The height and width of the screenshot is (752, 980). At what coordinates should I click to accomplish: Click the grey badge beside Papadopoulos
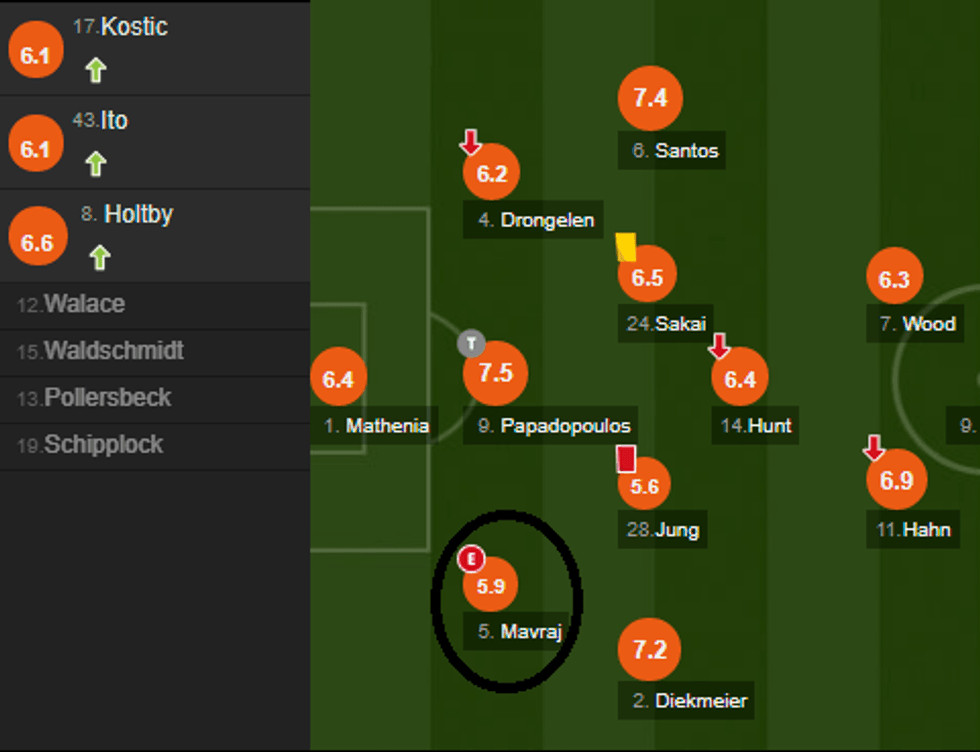[471, 344]
